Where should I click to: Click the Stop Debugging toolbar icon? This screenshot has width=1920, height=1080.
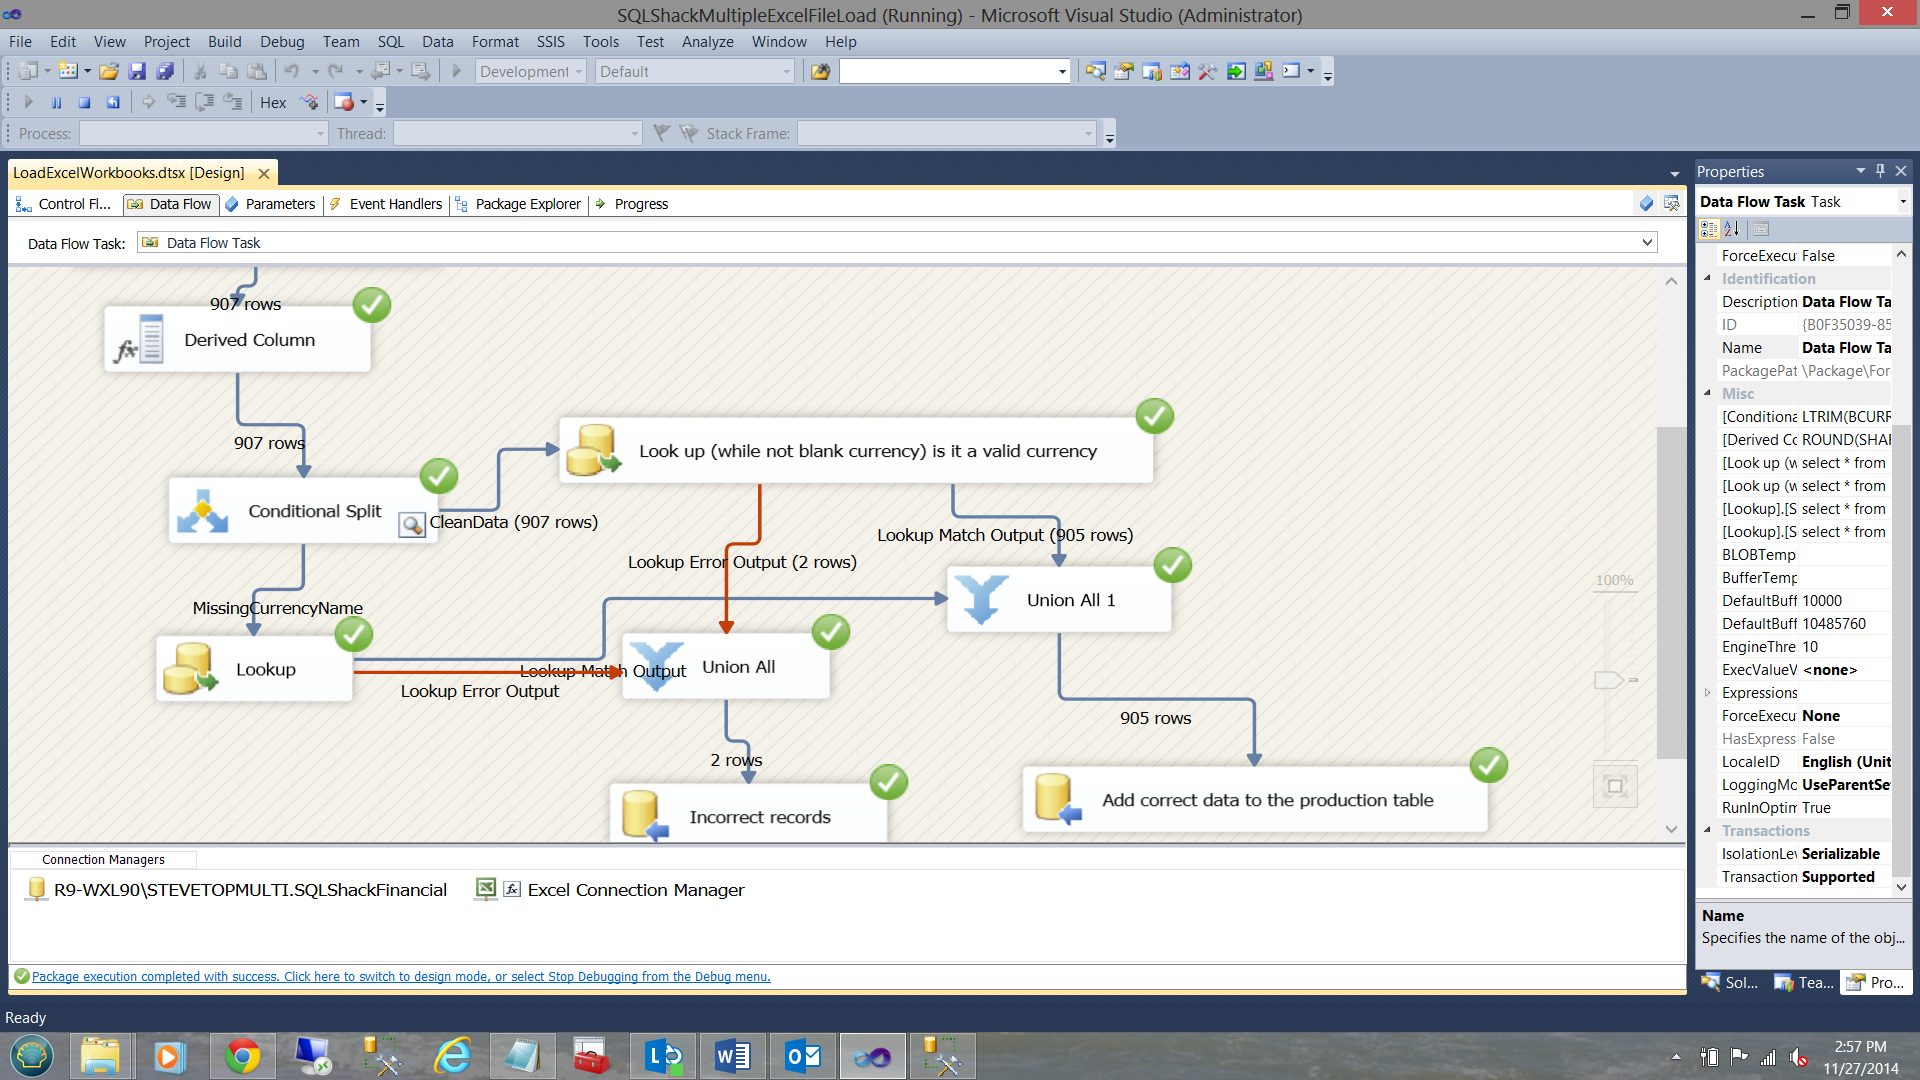[85, 102]
